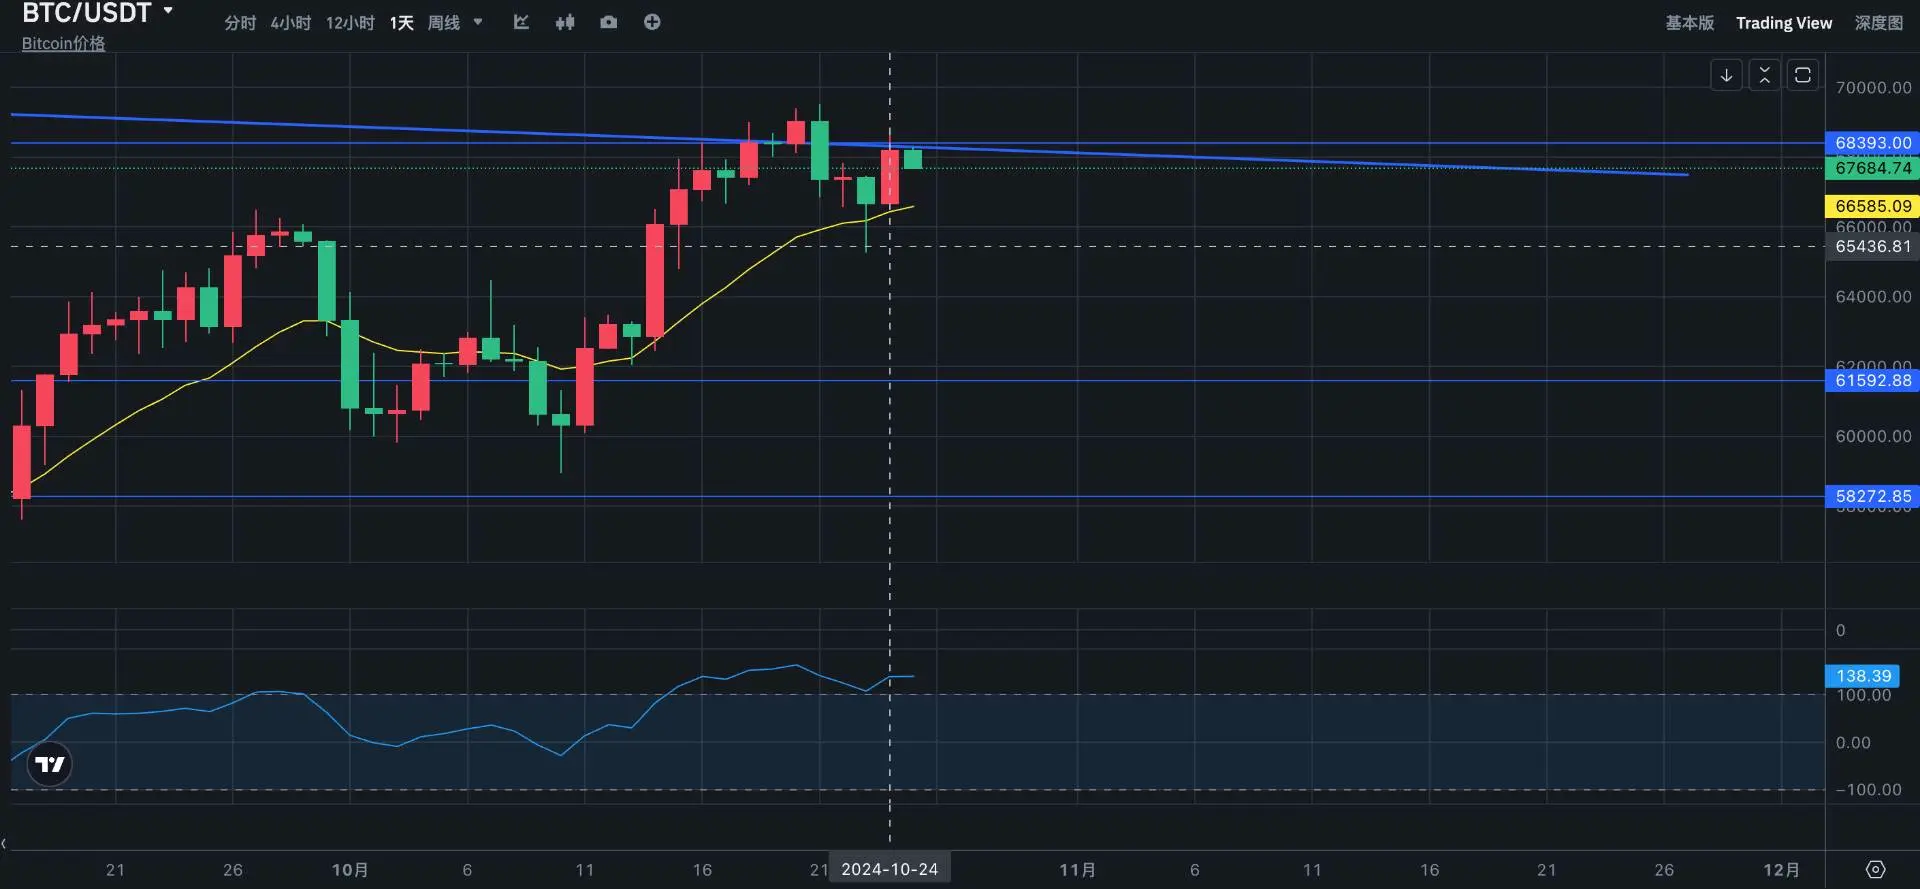This screenshot has height=889, width=1920.
Task: Click the TradingView logo badge
Action: point(50,765)
